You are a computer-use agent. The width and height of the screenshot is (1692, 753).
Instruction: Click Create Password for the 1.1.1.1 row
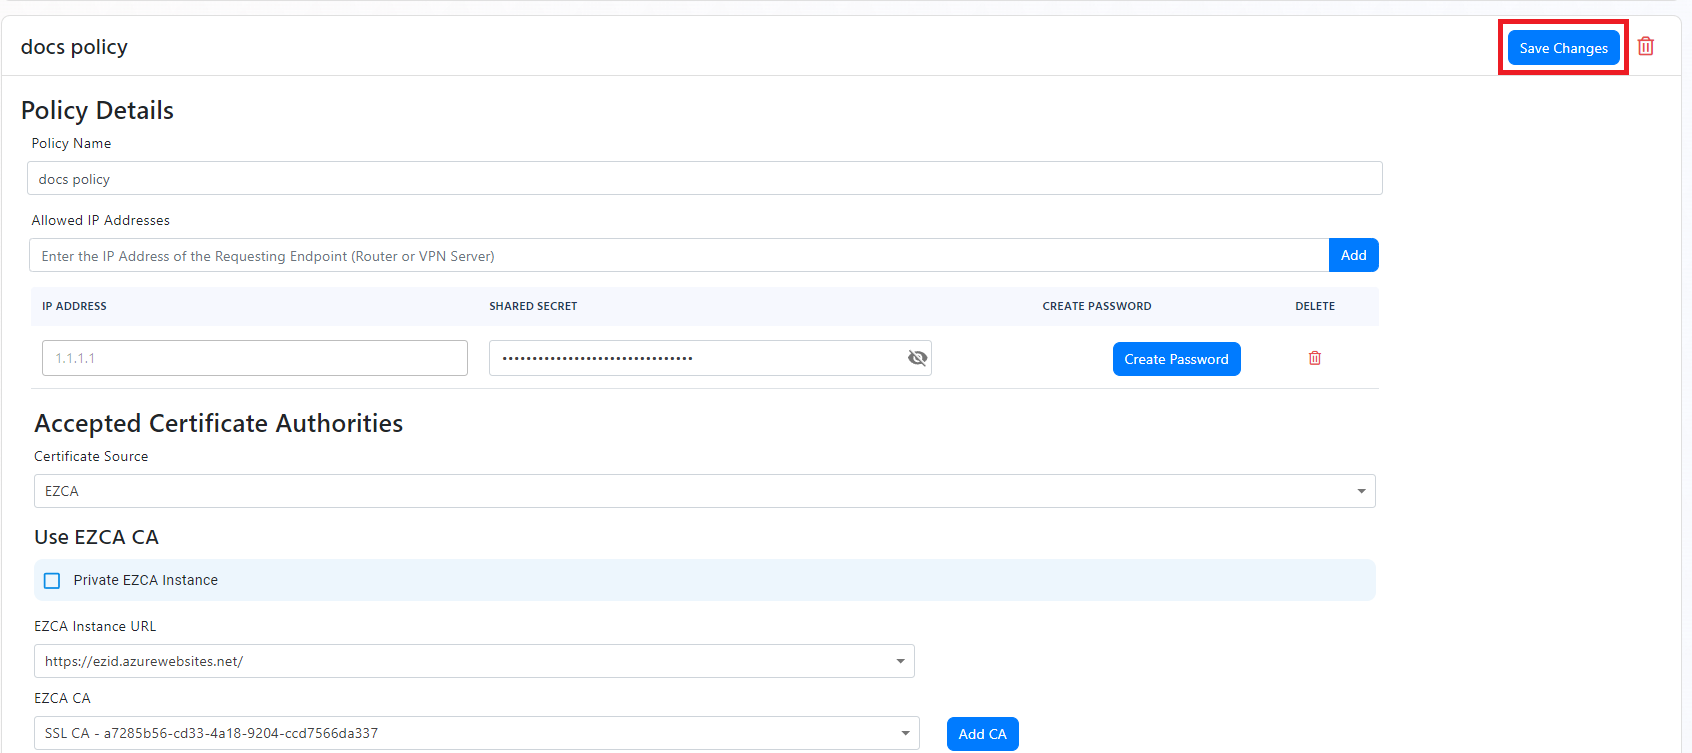tap(1176, 359)
